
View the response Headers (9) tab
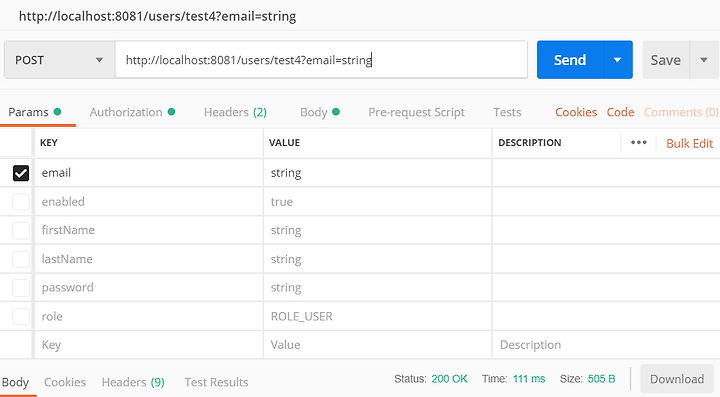click(133, 382)
